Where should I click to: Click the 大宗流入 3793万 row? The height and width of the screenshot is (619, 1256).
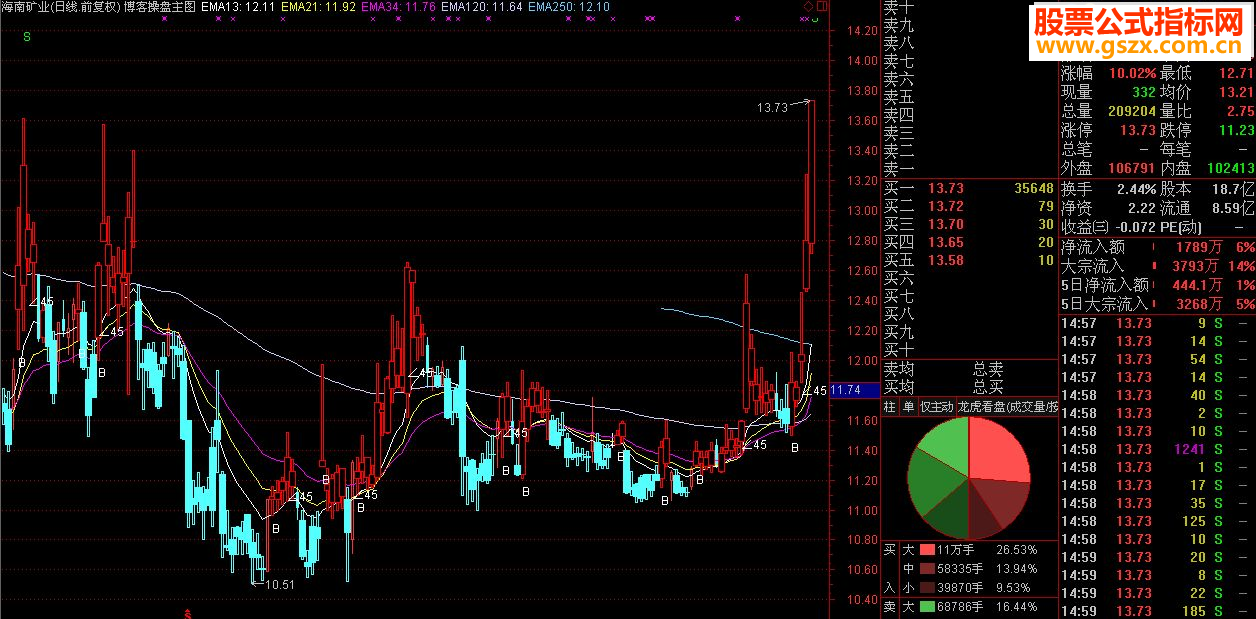(x=1157, y=266)
